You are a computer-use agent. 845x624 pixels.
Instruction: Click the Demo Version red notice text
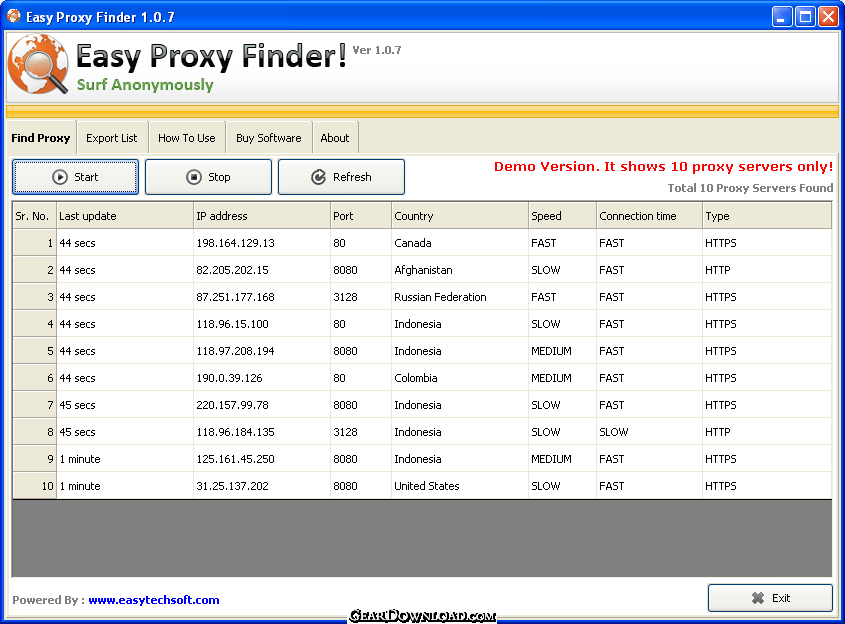pyautogui.click(x=663, y=167)
